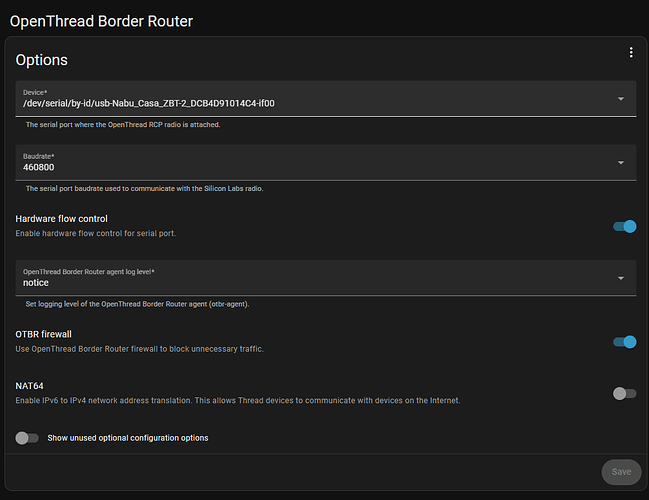
Task: Click the OTBR firewall label
Action: 43,334
